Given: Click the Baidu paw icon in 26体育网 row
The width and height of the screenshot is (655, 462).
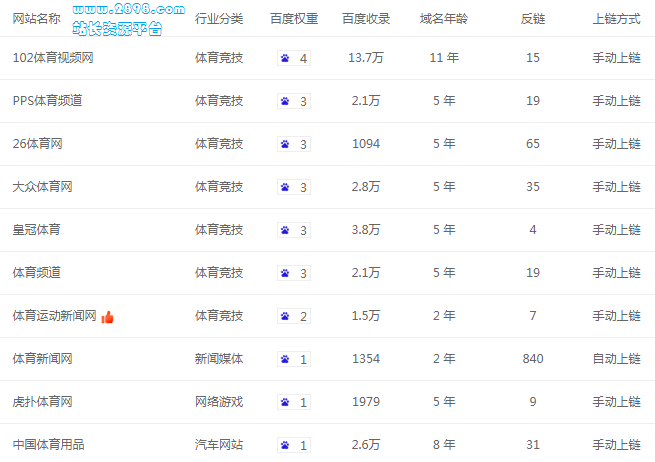Looking at the screenshot, I should click(285, 144).
